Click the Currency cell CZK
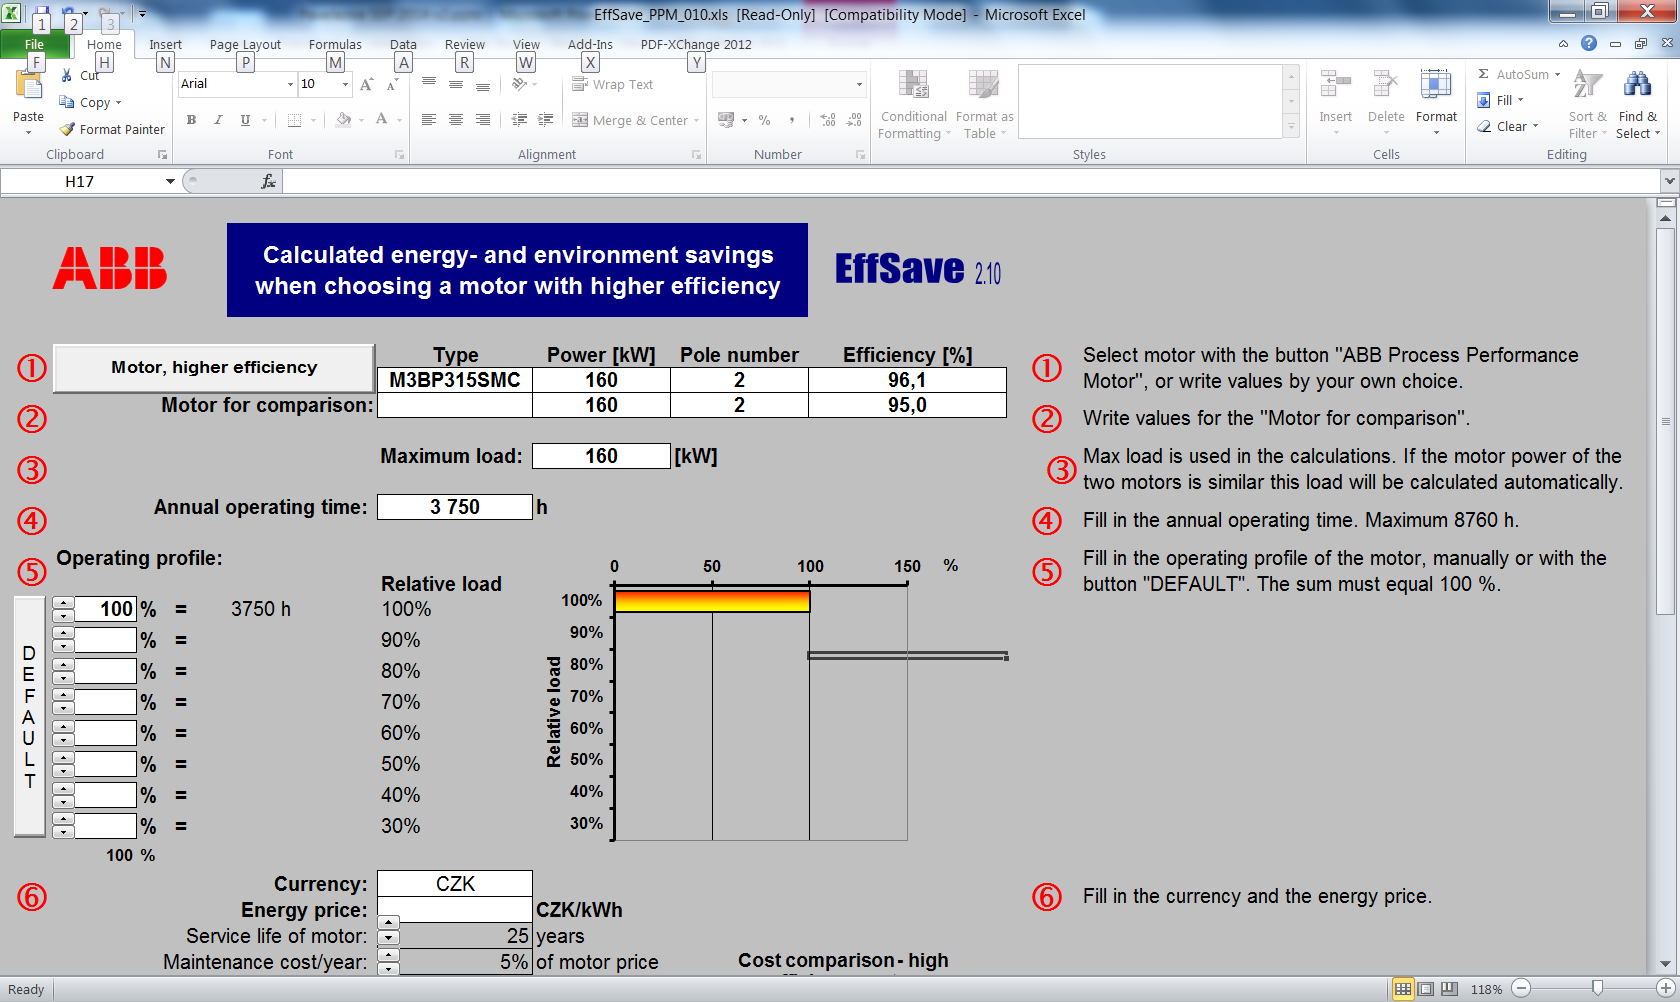This screenshot has height=1002, width=1680. pos(455,884)
